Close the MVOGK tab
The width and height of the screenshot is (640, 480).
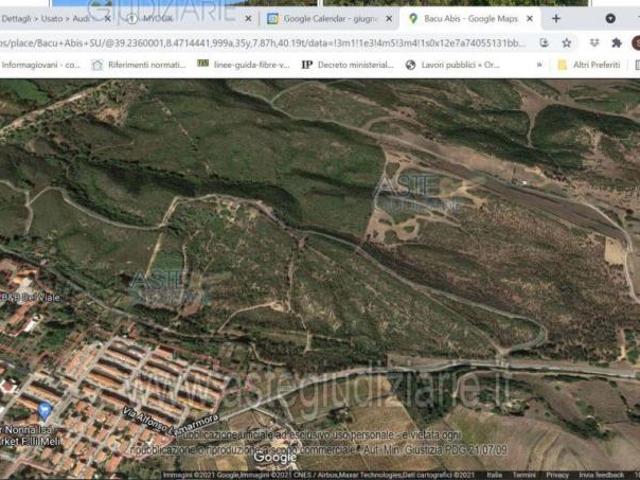click(248, 19)
